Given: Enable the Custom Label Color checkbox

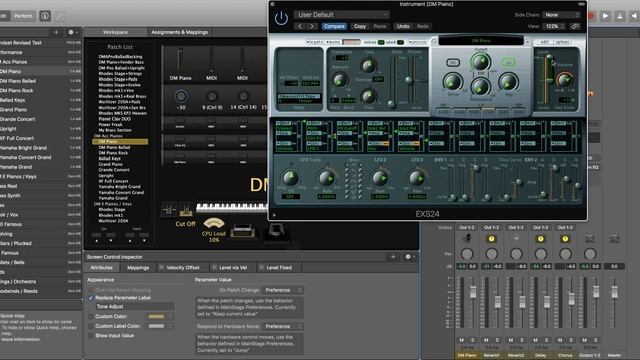Looking at the screenshot, I should pos(91,326).
